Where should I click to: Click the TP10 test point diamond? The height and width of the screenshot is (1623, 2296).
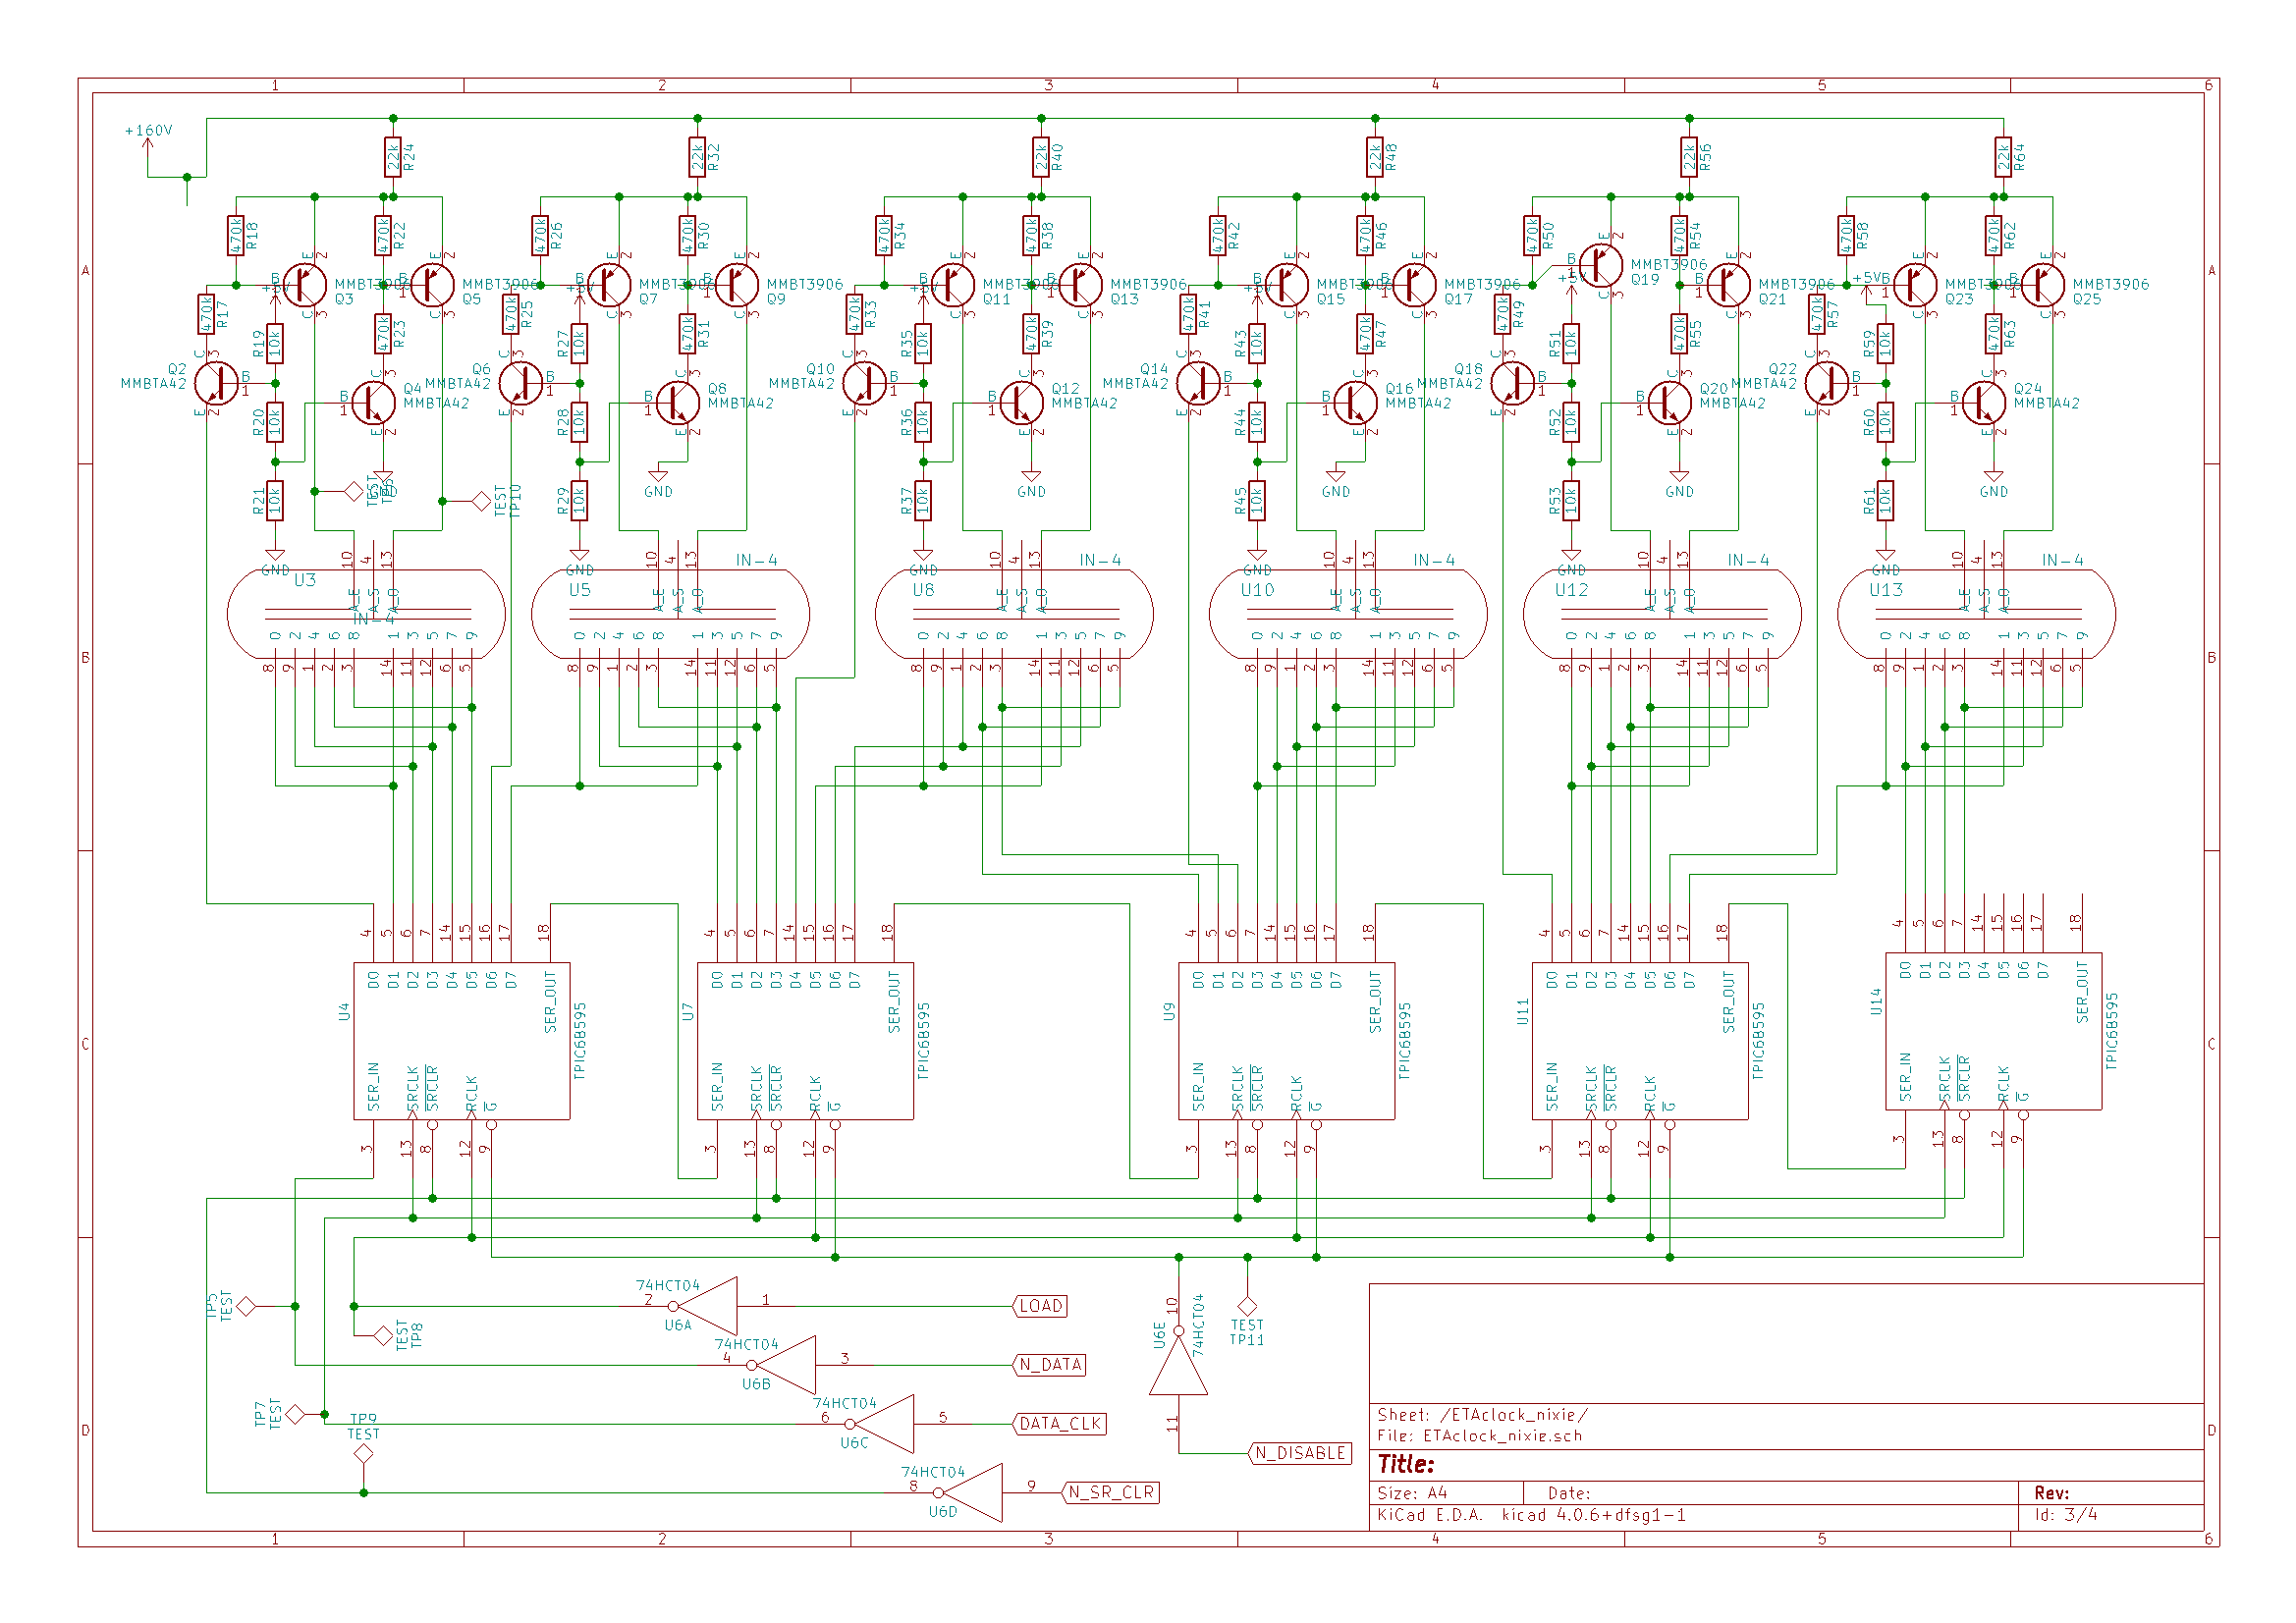(481, 500)
